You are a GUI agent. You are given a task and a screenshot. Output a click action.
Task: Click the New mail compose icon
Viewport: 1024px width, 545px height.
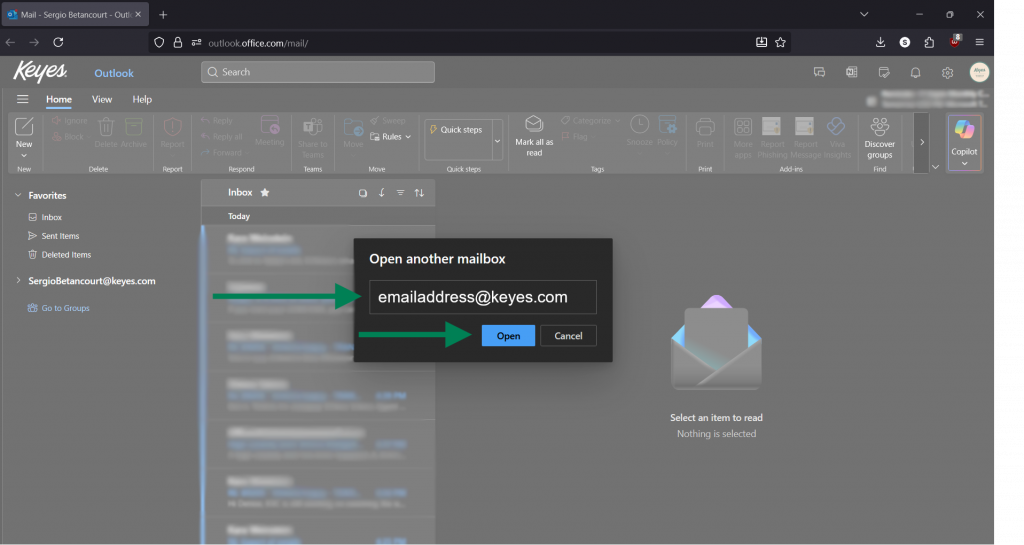click(x=24, y=127)
